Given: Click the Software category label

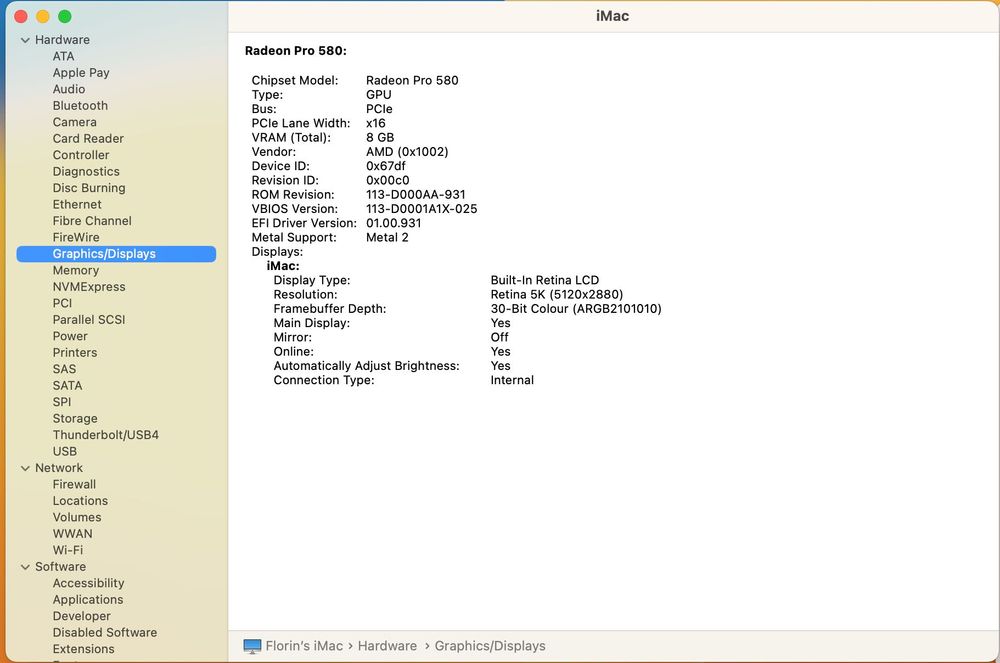Looking at the screenshot, I should click(x=61, y=567).
